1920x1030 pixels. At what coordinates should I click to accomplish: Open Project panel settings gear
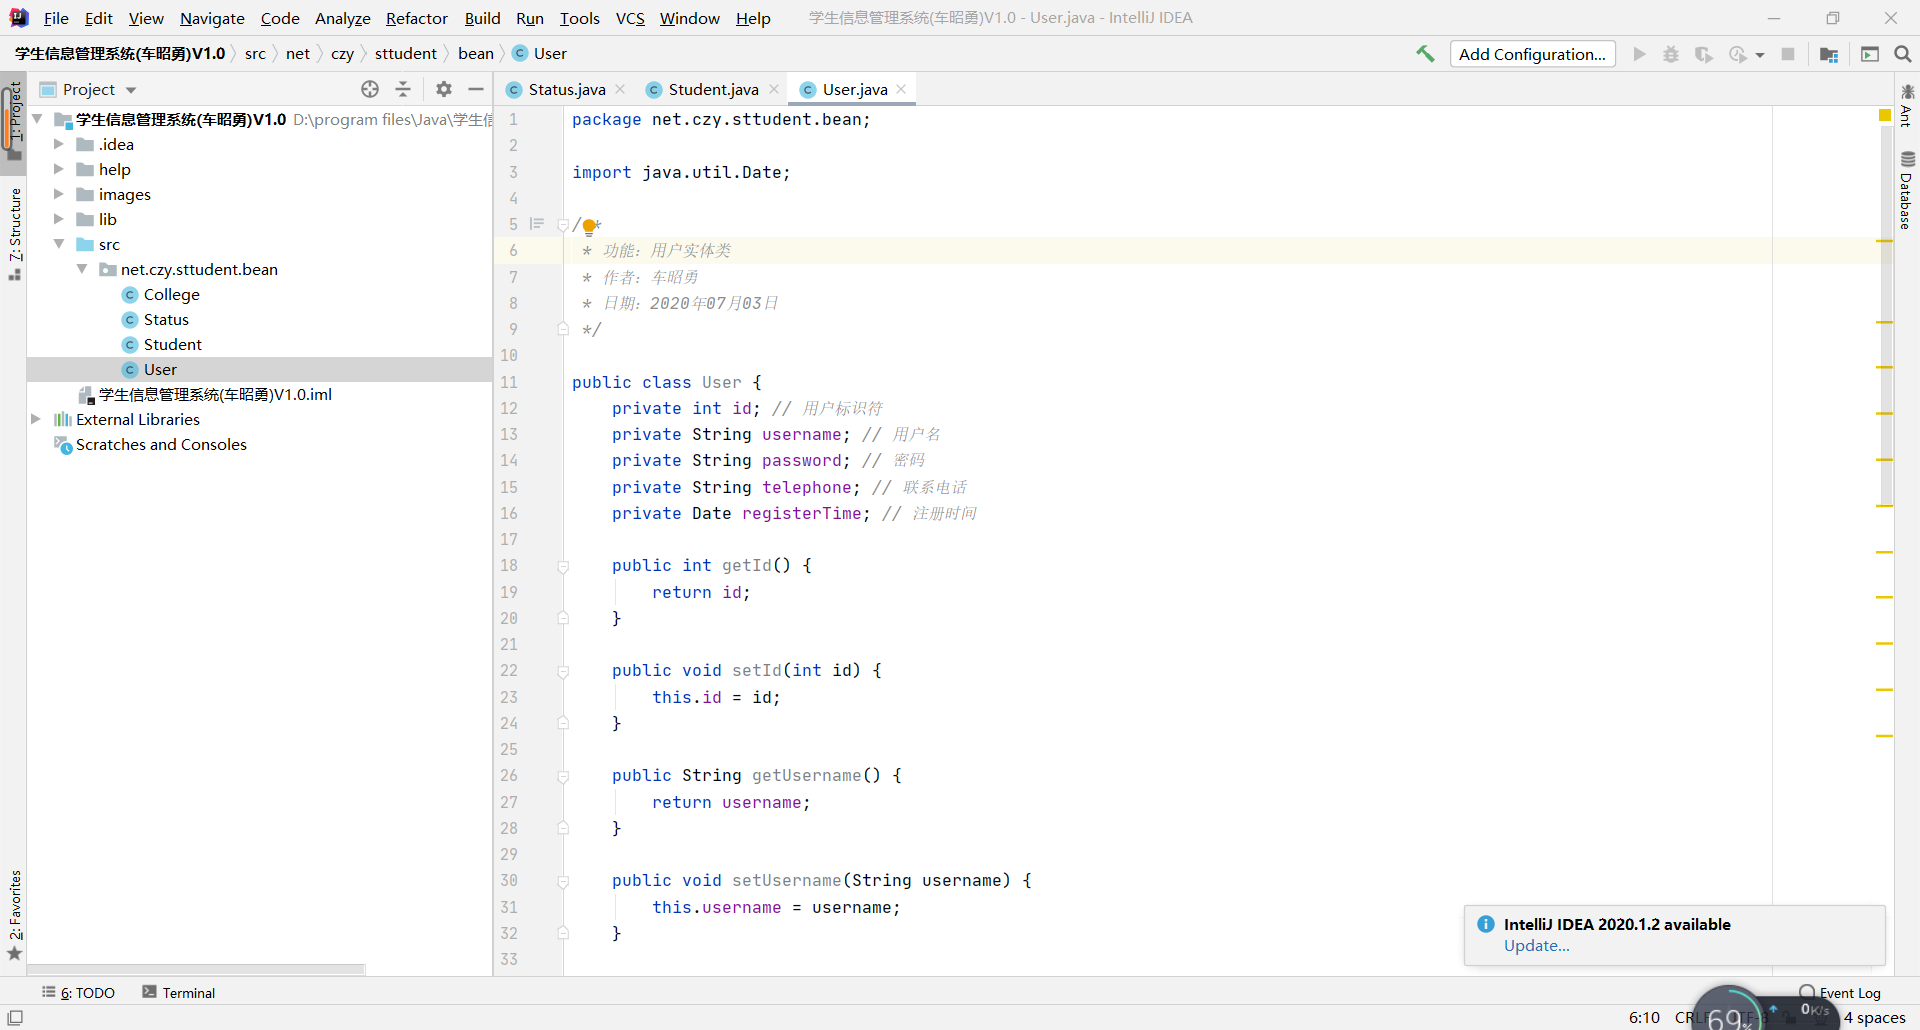444,89
